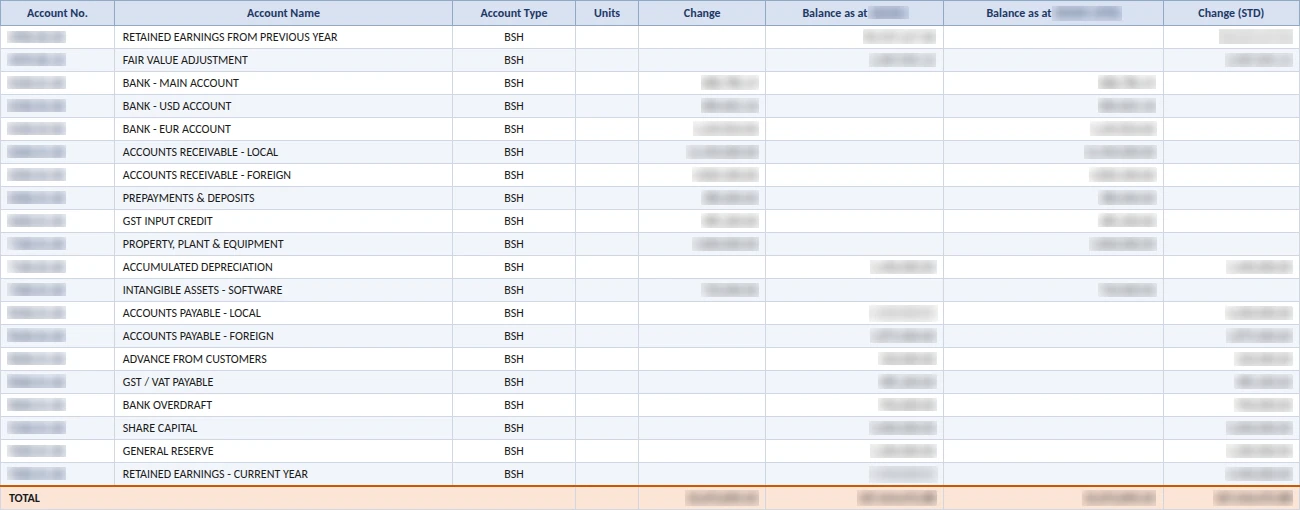The height and width of the screenshot is (510, 1300).
Task: Click BSH in the ACCUMULATED DEPRECIATION row
Action: (514, 267)
